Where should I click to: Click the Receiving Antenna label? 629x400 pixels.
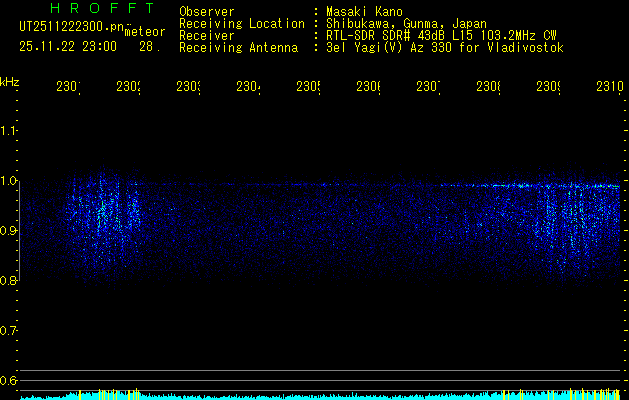pyautogui.click(x=238, y=48)
